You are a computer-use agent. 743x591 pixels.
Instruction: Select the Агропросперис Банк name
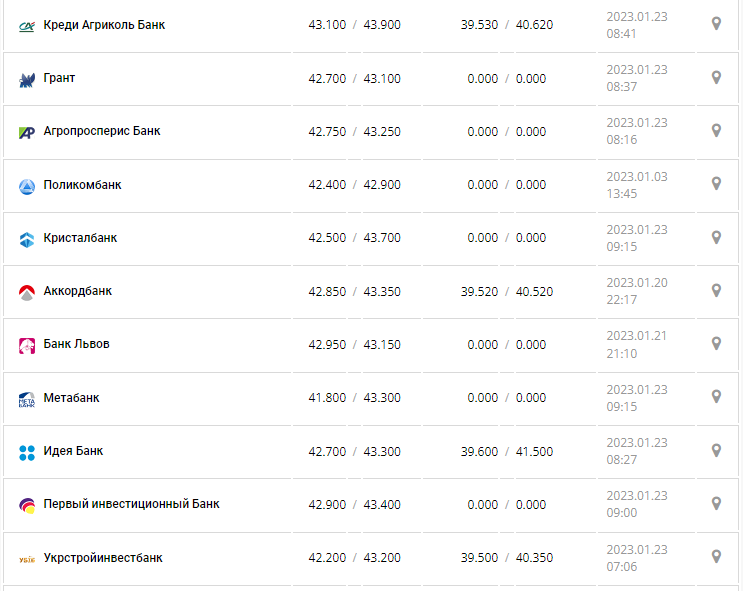(x=102, y=131)
